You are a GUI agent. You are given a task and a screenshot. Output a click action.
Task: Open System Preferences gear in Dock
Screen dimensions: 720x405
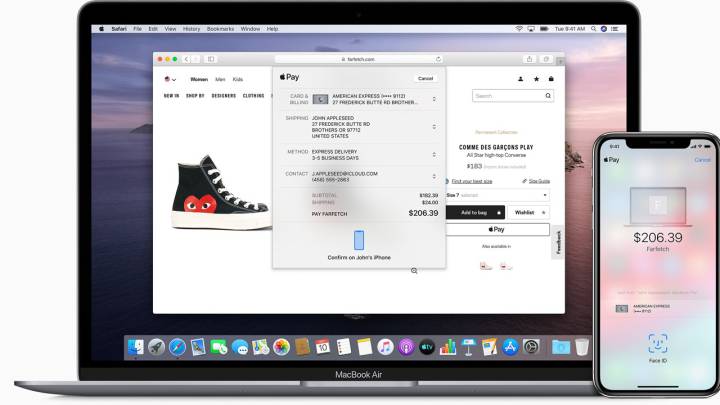tap(531, 348)
